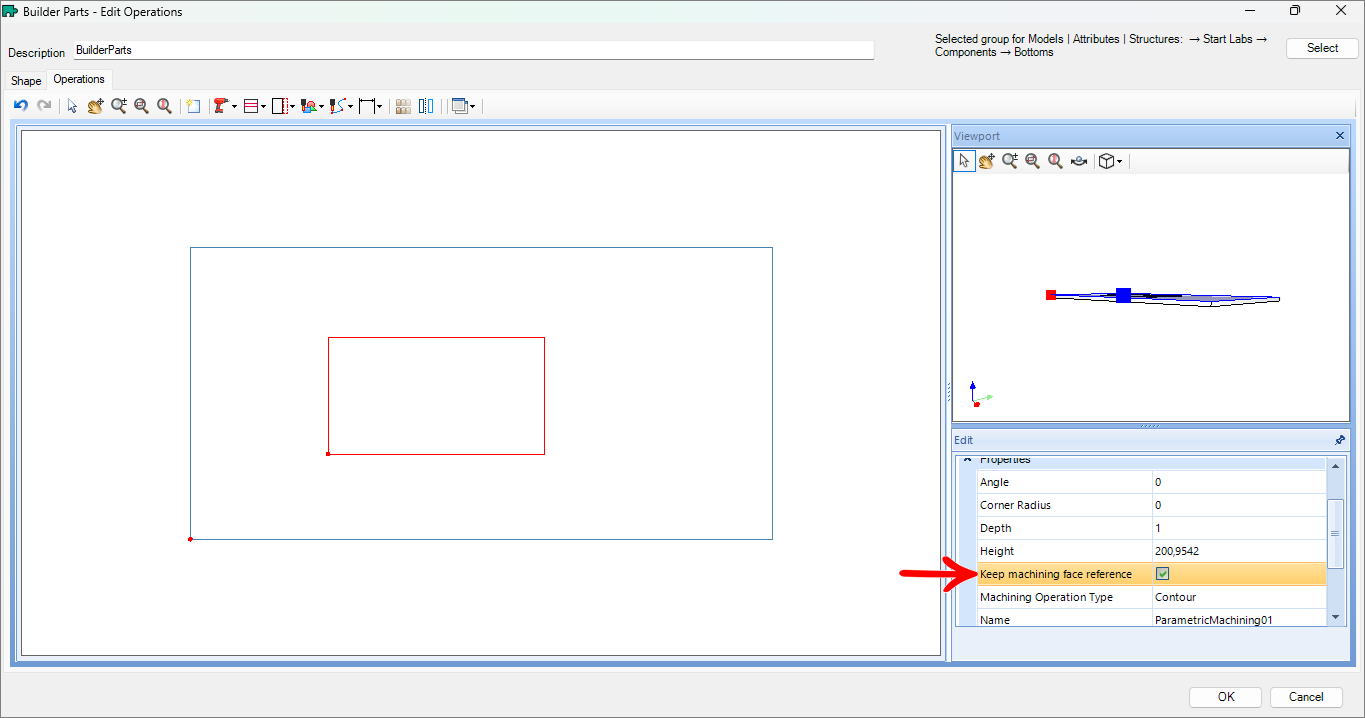
Task: Click zoom 1:1 magnifier in Viewport toolbar
Action: point(1055,160)
